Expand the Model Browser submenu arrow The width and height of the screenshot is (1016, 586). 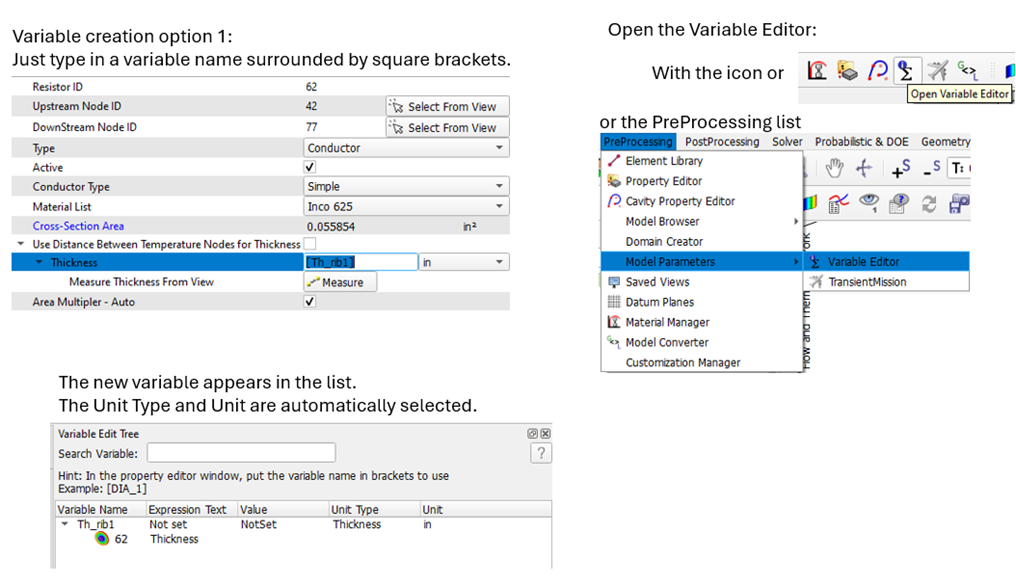point(796,221)
